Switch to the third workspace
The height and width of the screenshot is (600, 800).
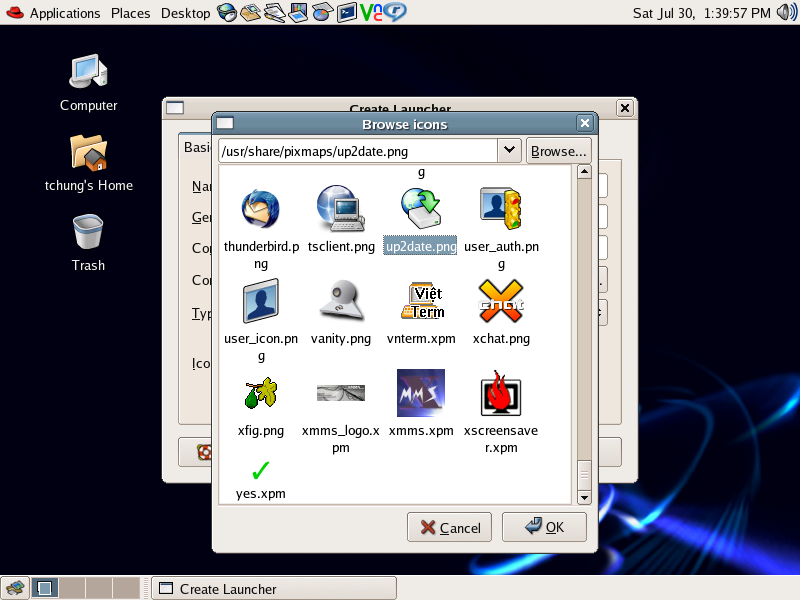click(x=99, y=588)
